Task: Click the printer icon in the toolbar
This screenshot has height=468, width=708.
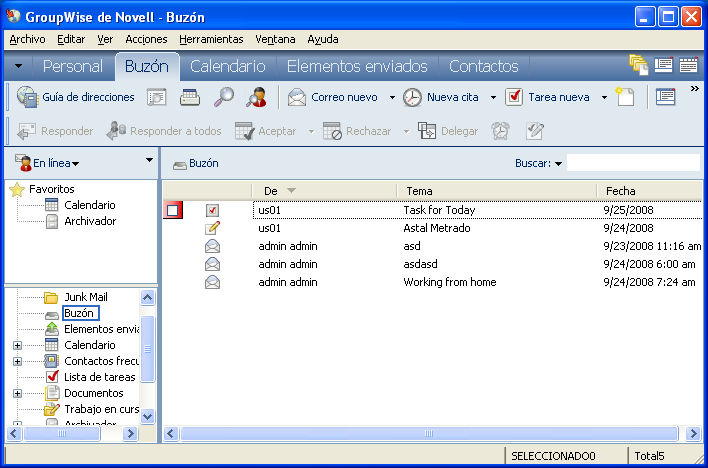Action: click(x=190, y=97)
